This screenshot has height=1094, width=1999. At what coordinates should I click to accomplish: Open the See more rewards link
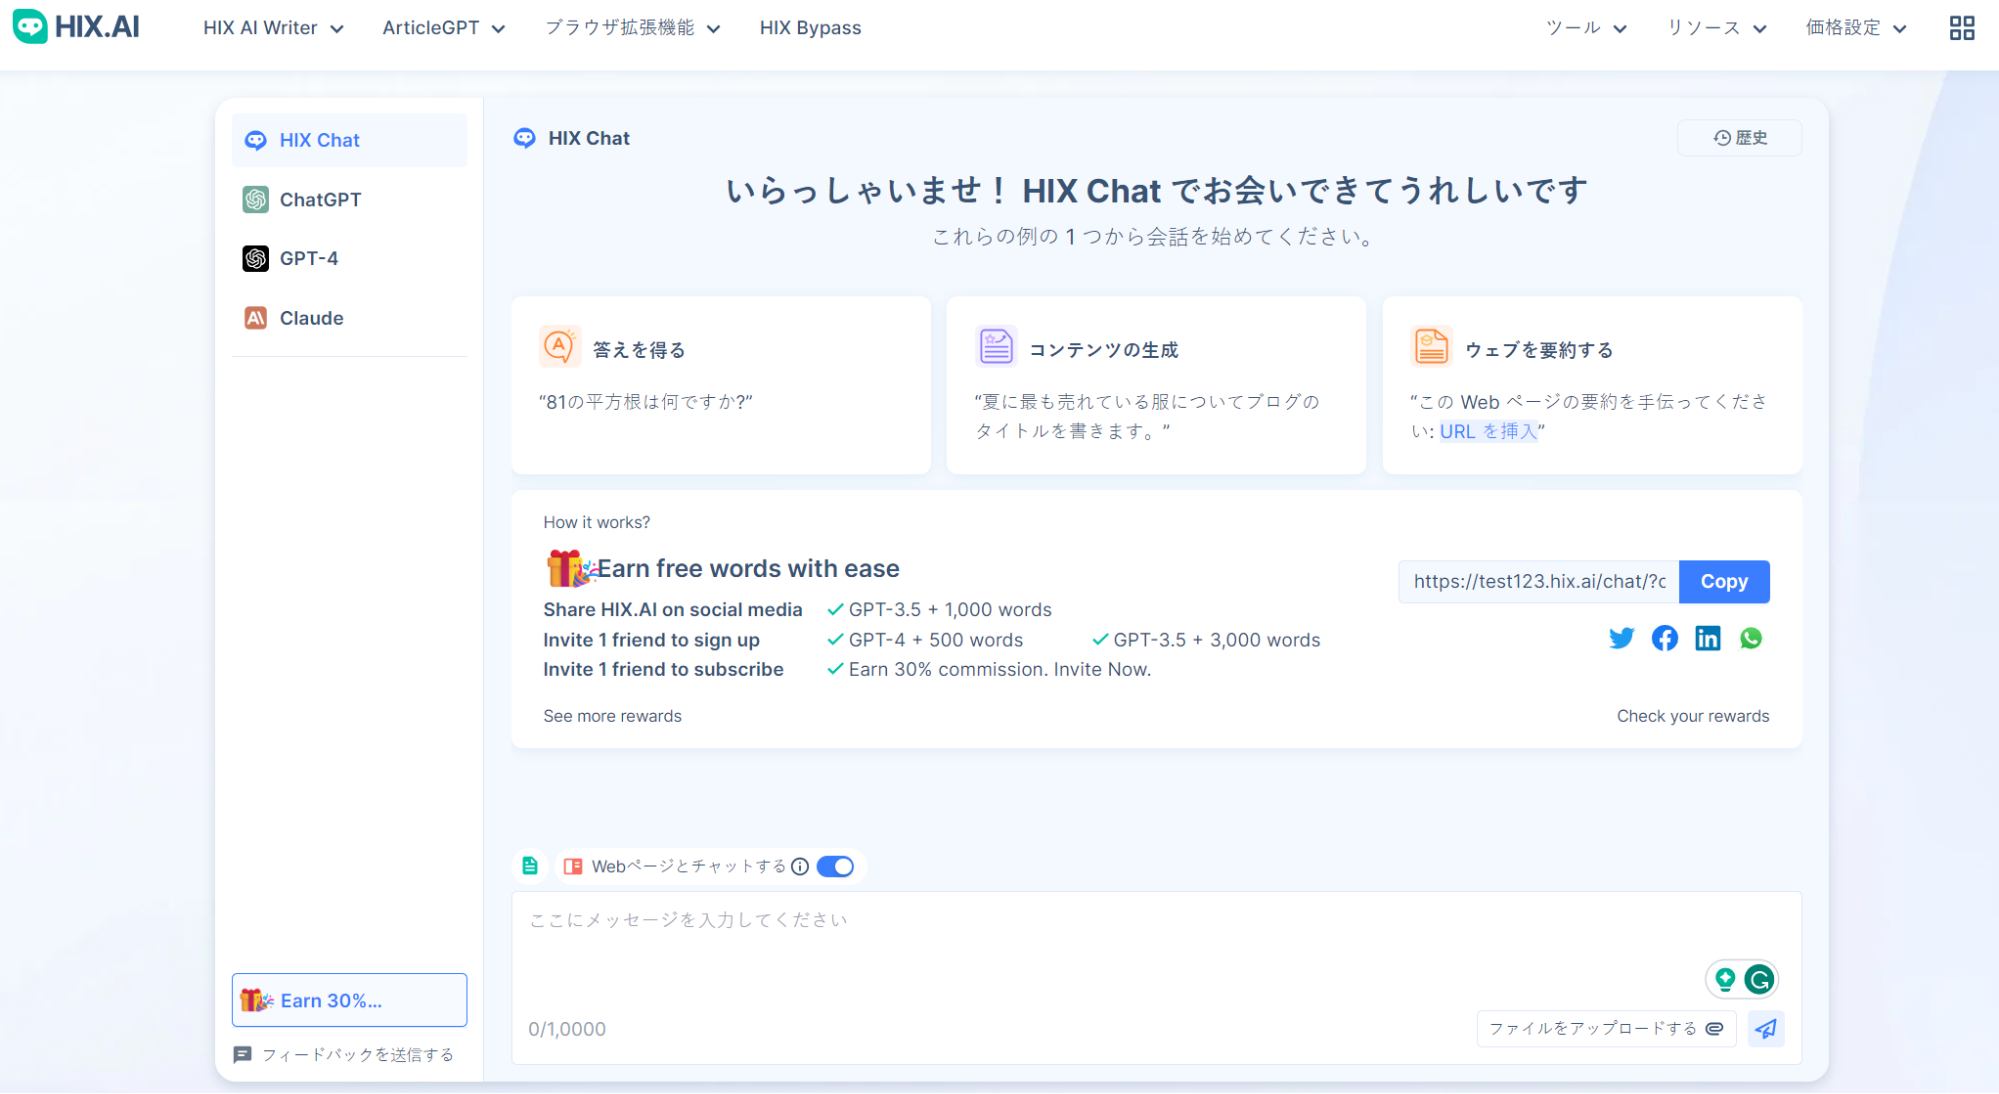tap(612, 716)
